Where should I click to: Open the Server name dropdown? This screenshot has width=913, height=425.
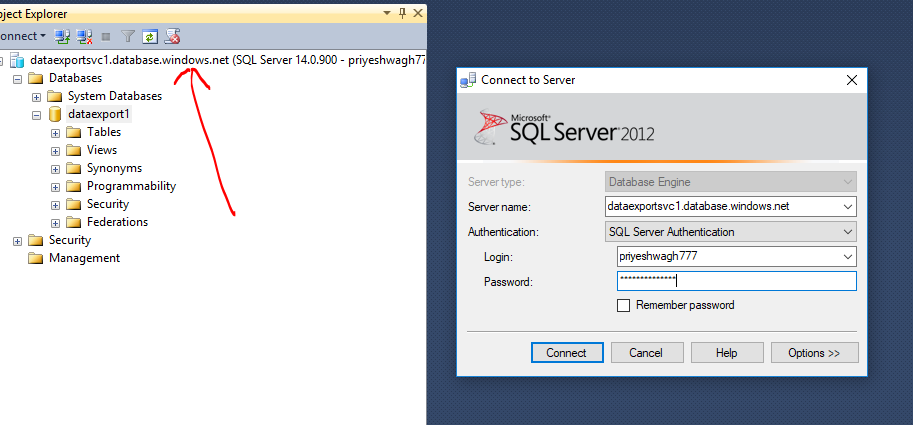point(847,206)
